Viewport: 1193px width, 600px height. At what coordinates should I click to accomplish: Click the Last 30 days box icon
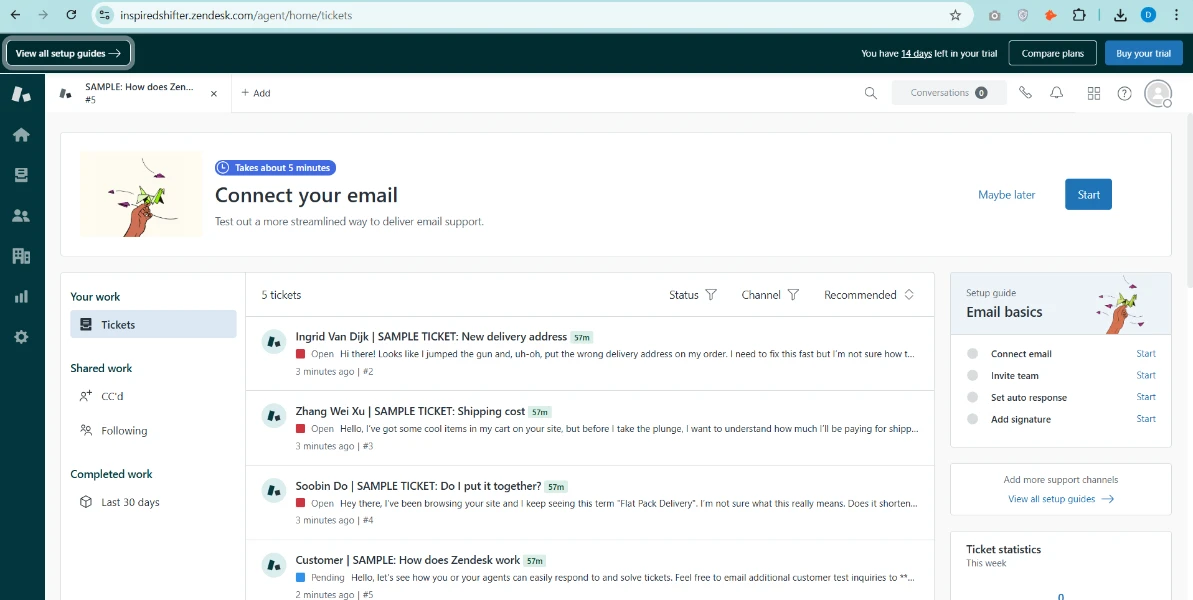pos(86,503)
